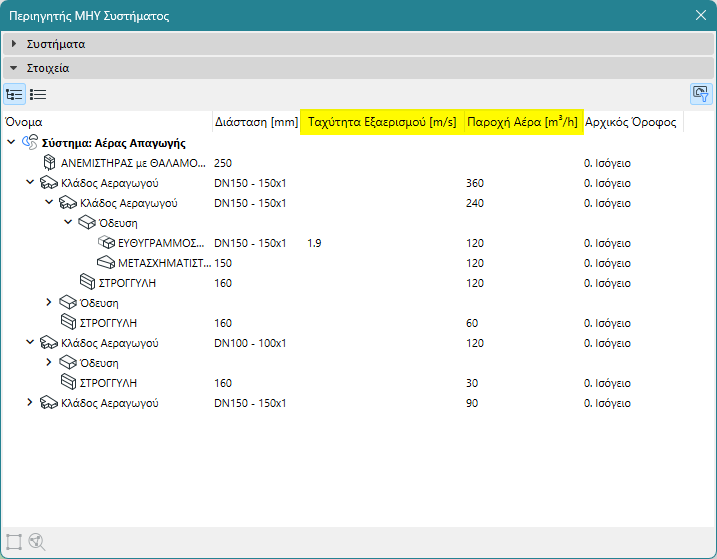Expand Όδευση above ΣΤΡΟΓΓΥΛΗ with flow 60

tap(49, 302)
